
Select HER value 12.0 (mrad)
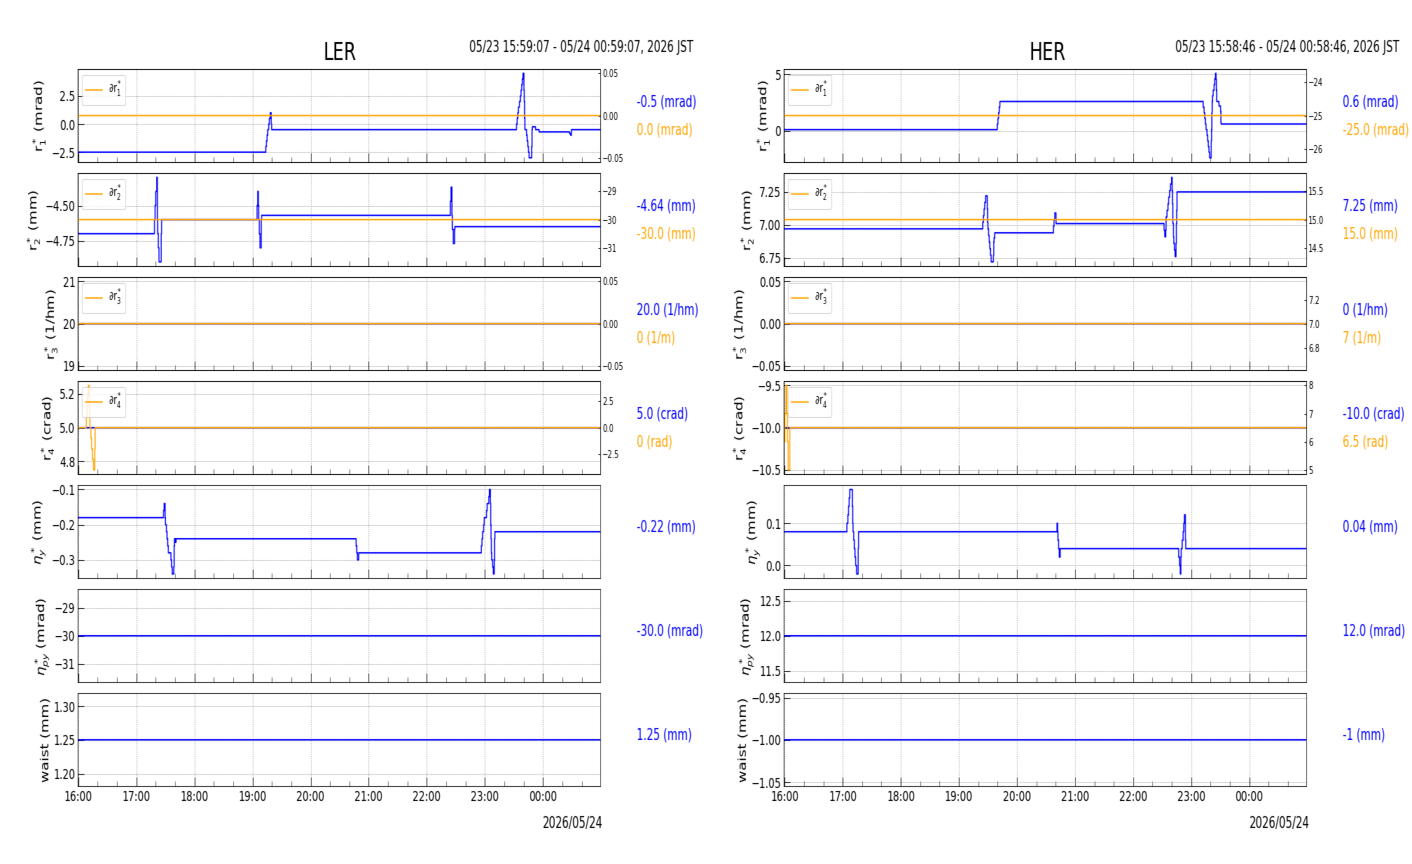1373,631
